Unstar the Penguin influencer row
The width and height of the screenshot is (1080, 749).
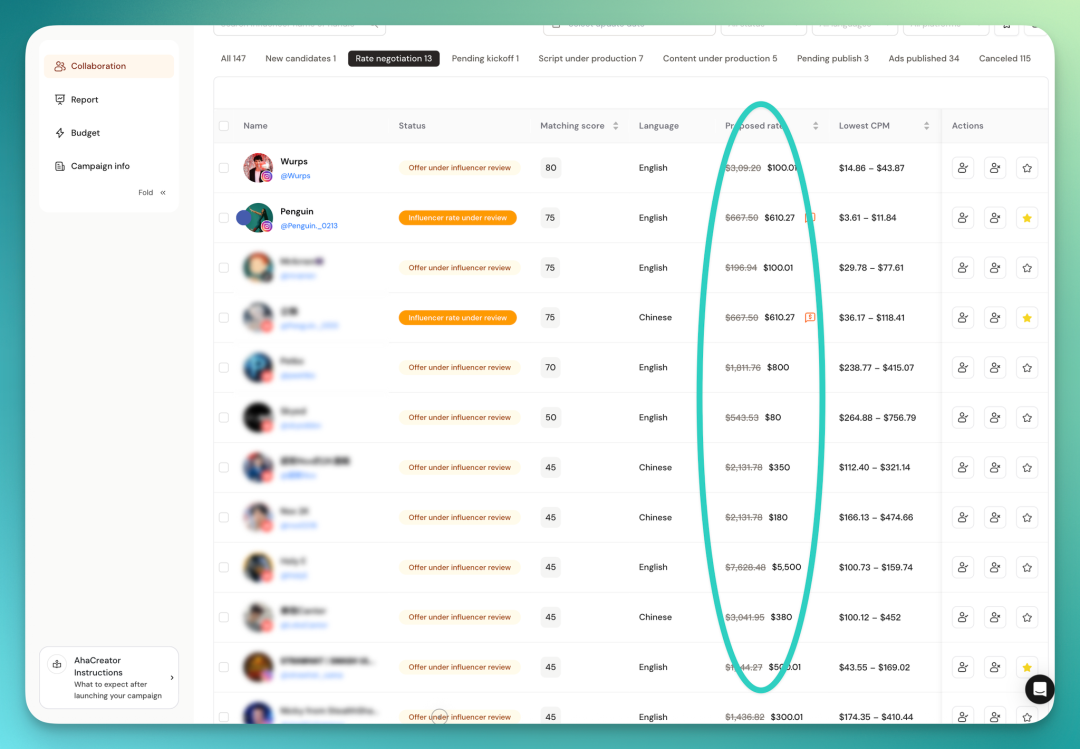(x=1027, y=218)
